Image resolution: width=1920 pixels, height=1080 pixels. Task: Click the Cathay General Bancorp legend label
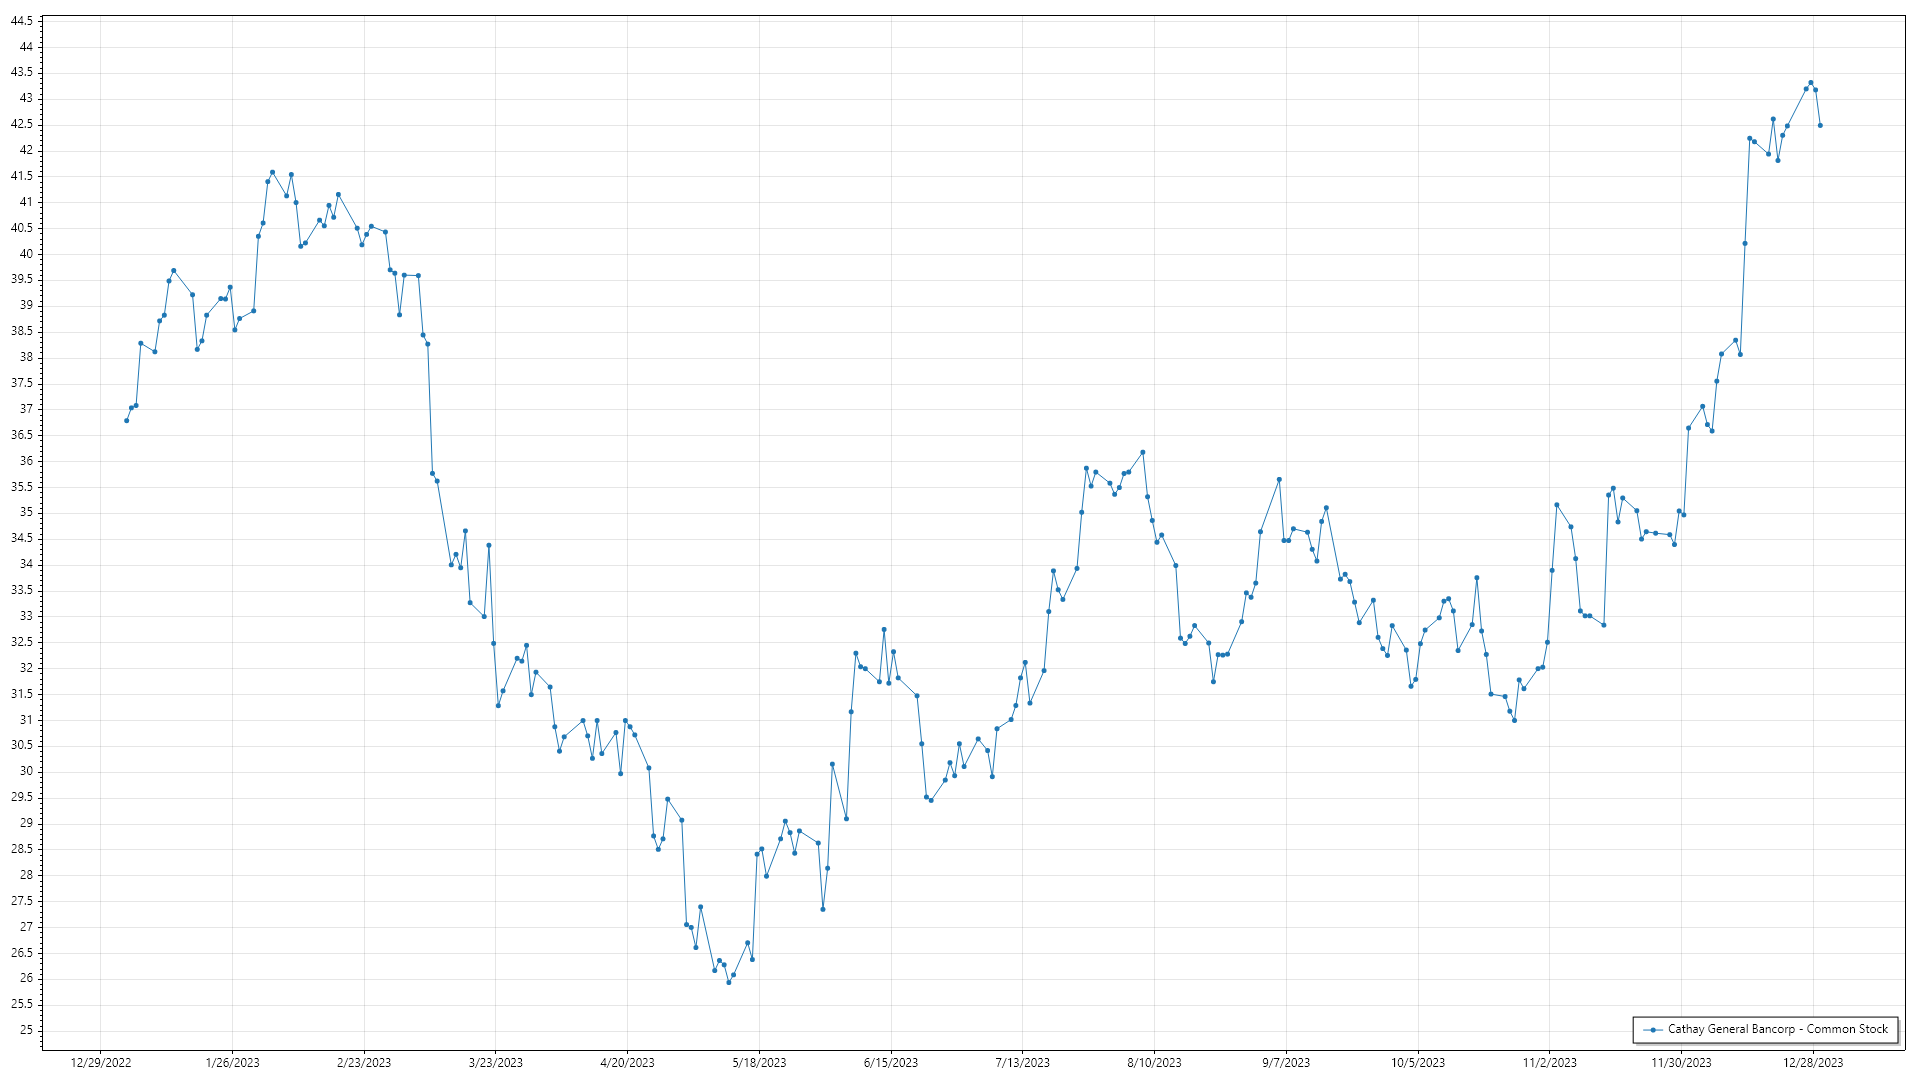coord(1777,1029)
